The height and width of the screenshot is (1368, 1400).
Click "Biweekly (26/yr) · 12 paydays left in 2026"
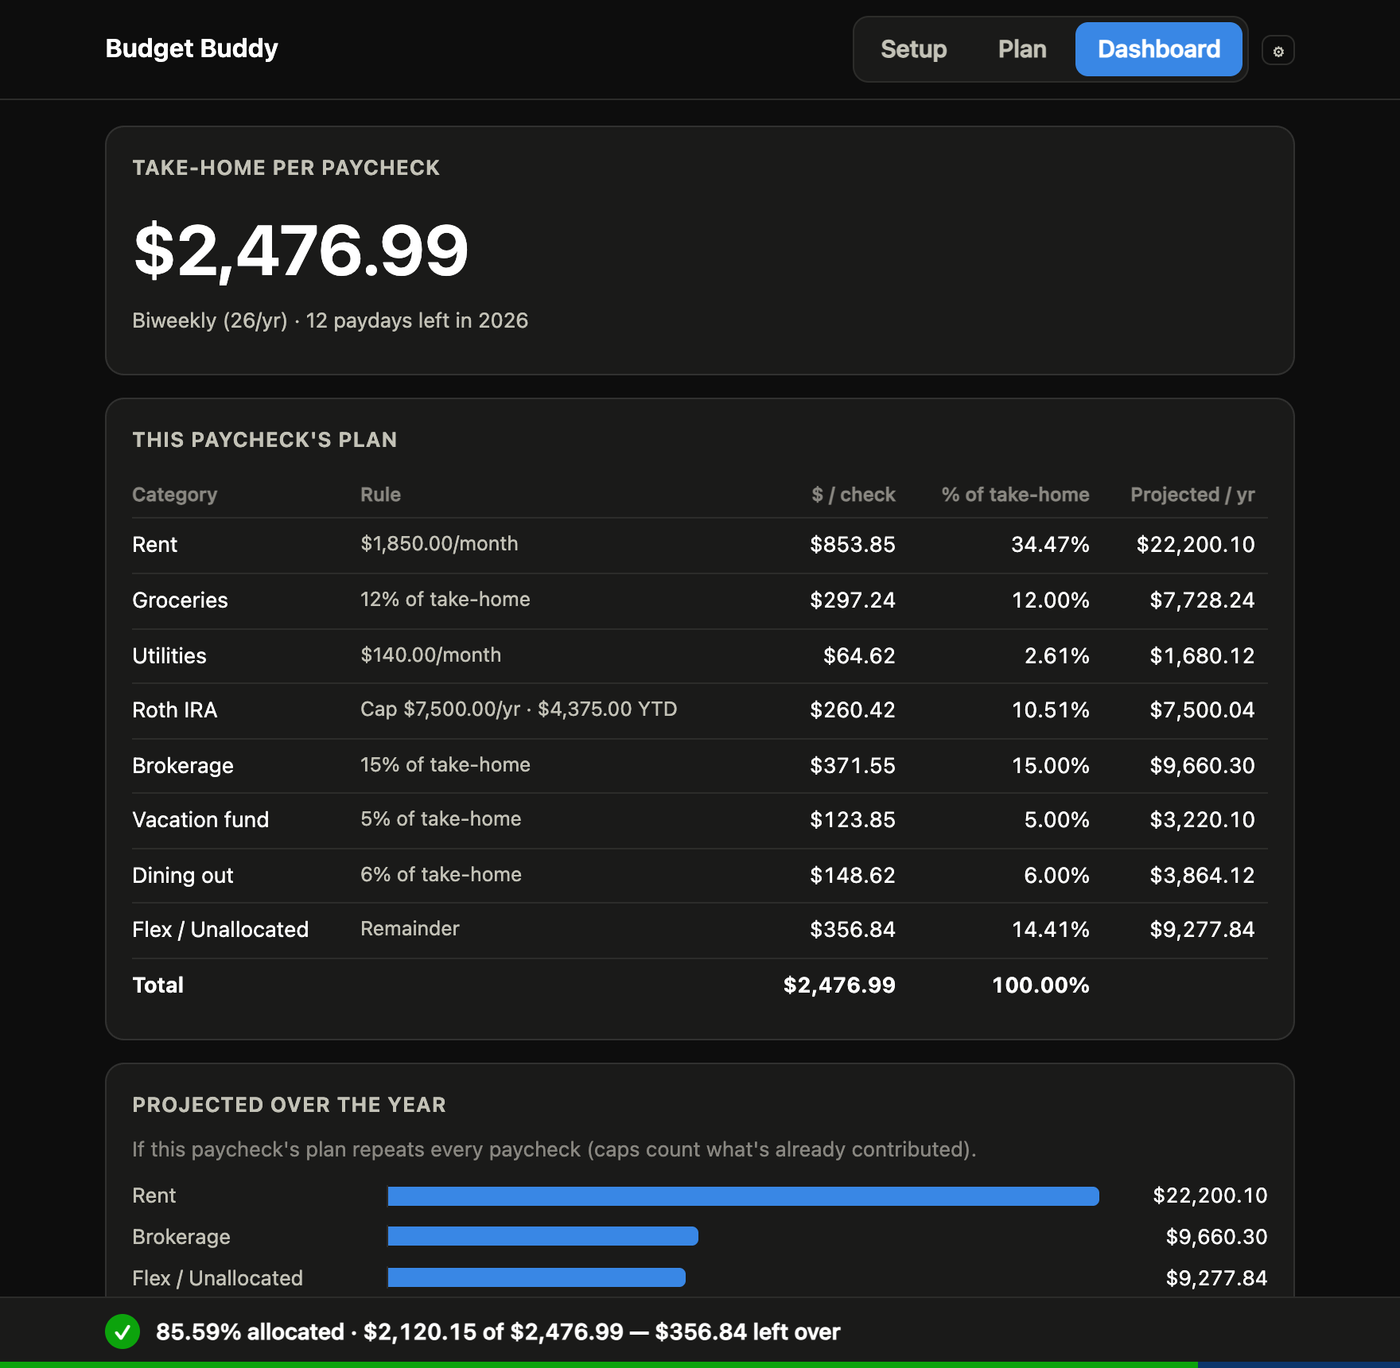pyautogui.click(x=330, y=321)
